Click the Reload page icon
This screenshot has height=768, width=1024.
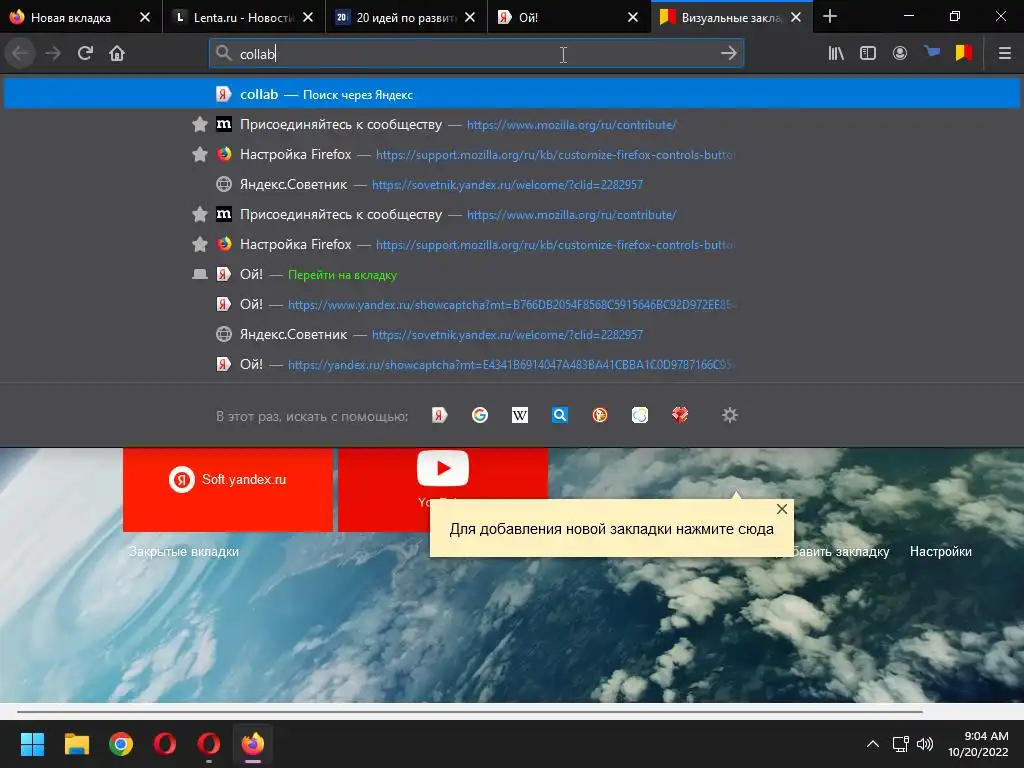pos(85,53)
